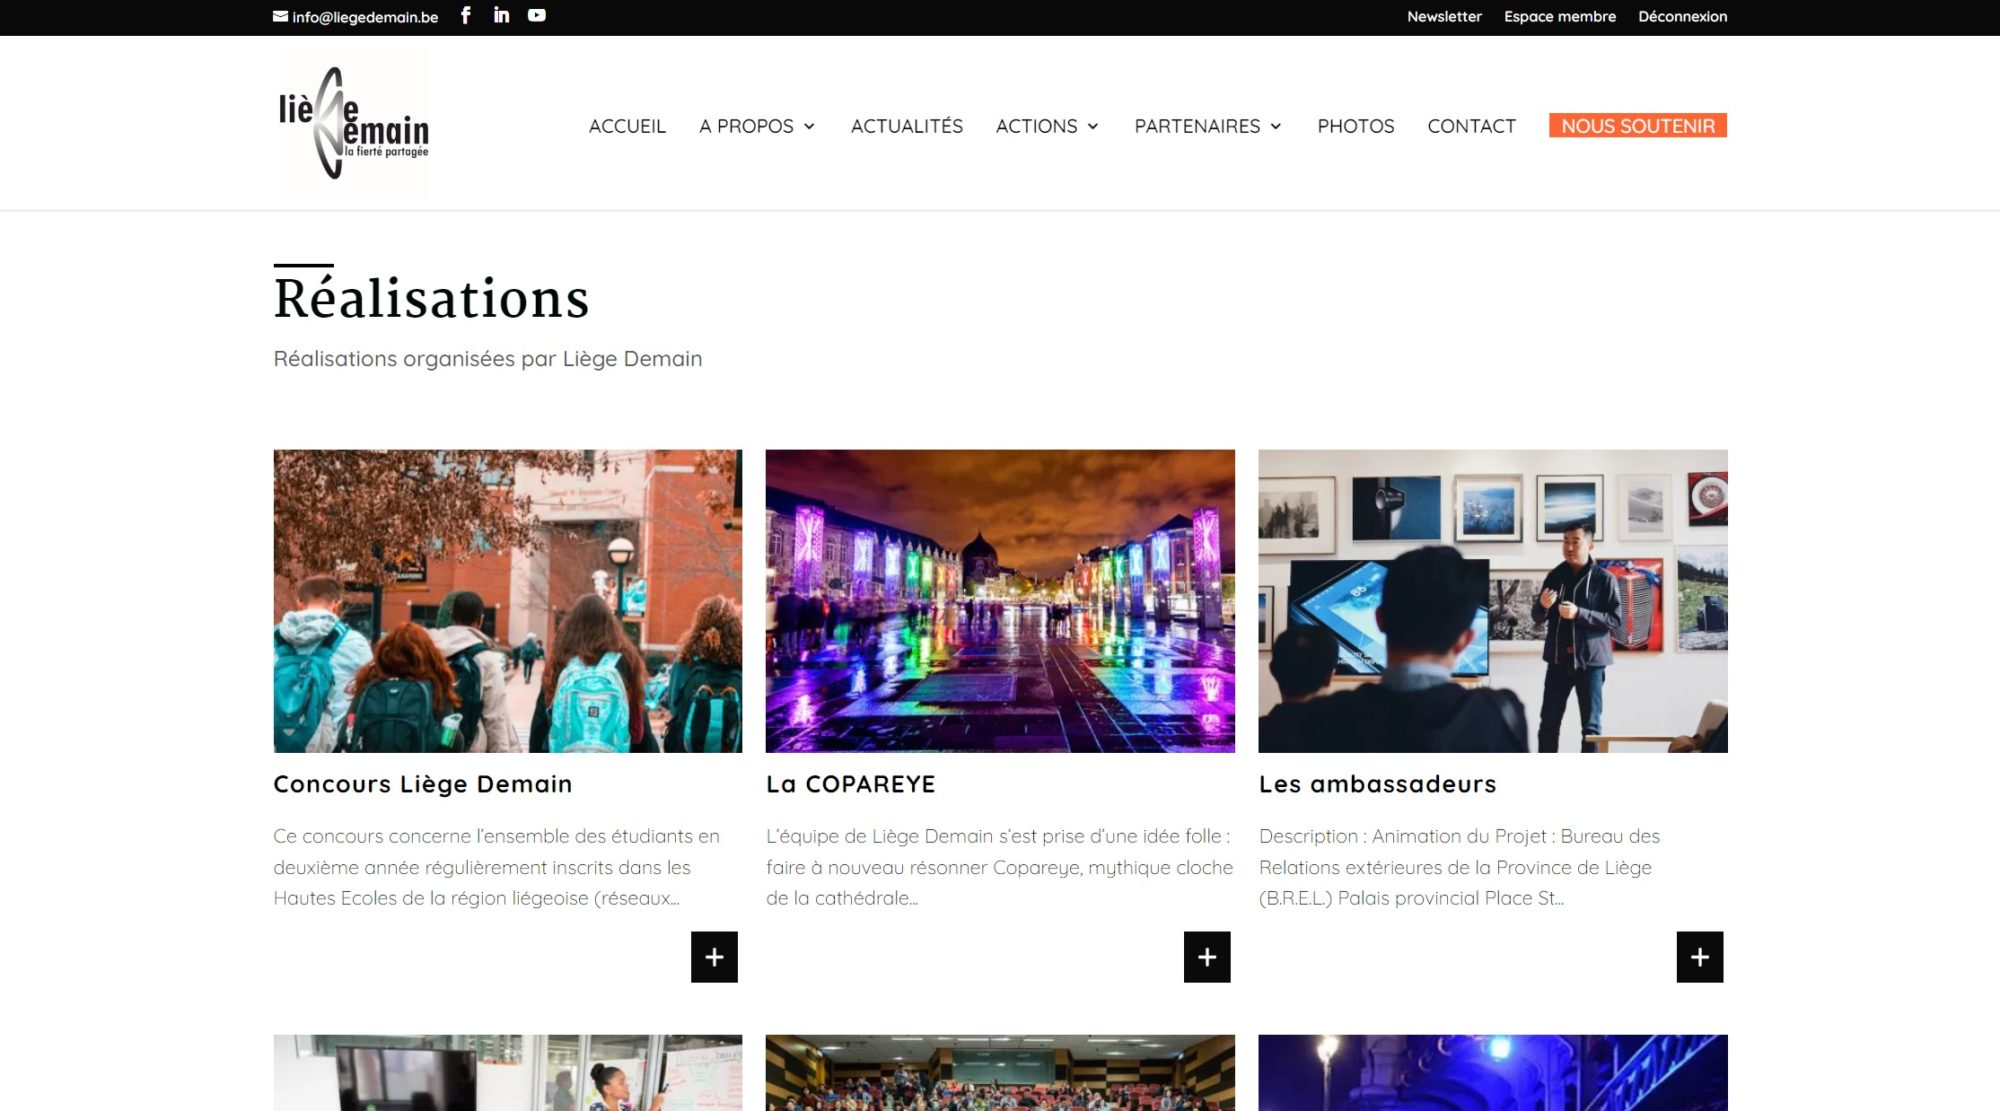Open partially visible blue night building thumbnail
The image size is (2000, 1111).
coord(1493,1073)
